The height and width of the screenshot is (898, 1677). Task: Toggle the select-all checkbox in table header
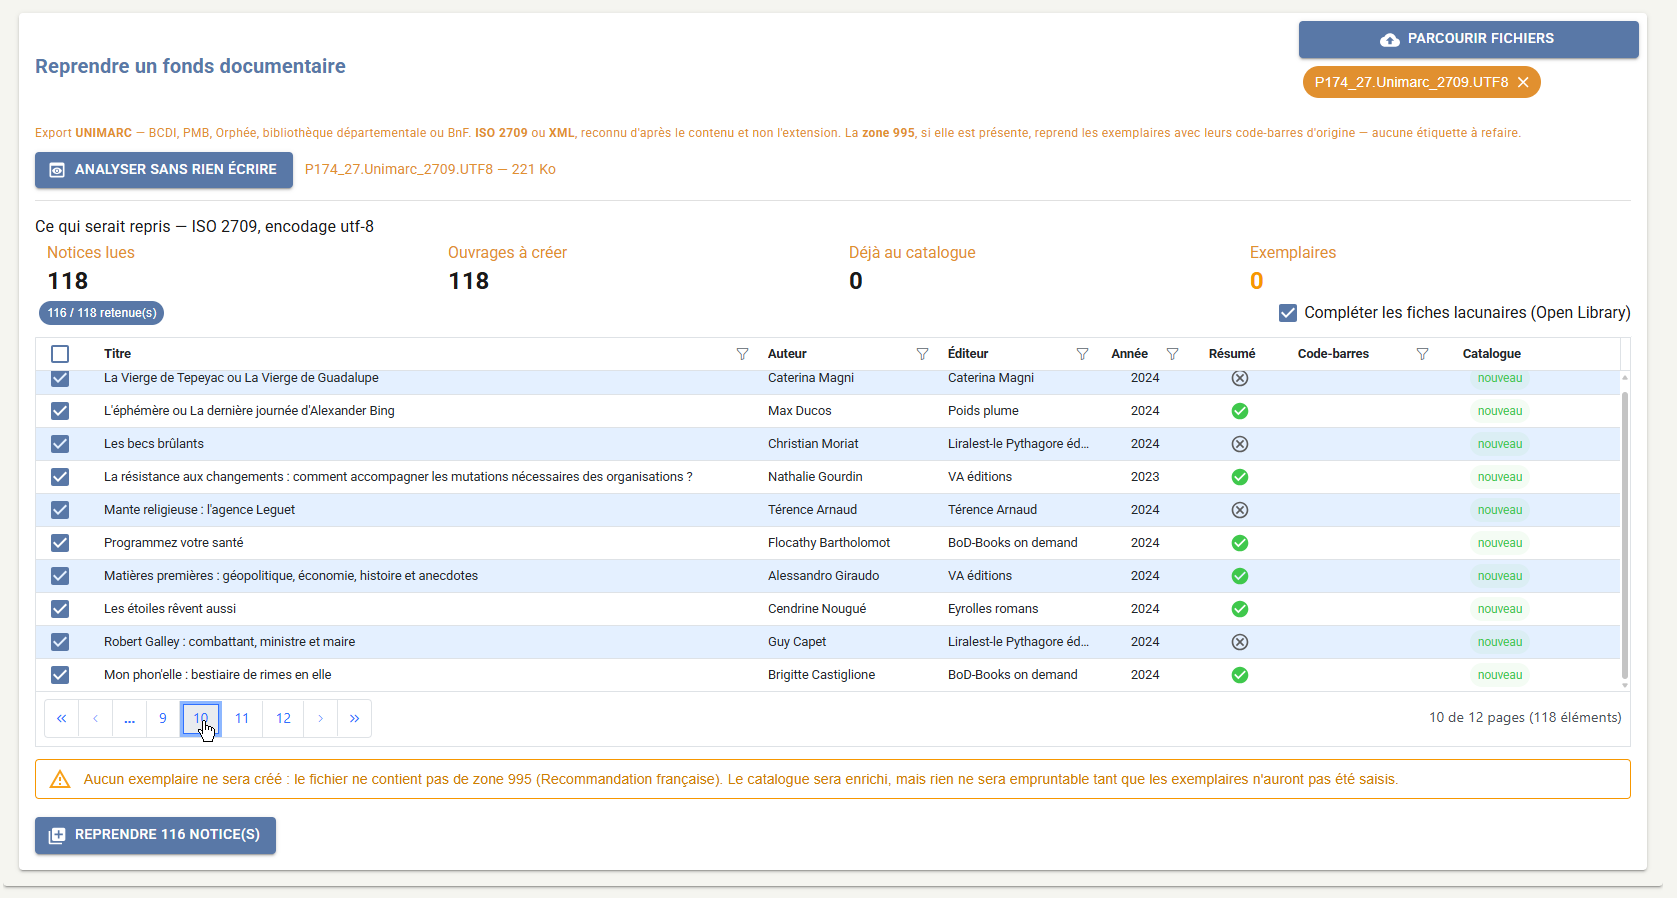pos(60,354)
